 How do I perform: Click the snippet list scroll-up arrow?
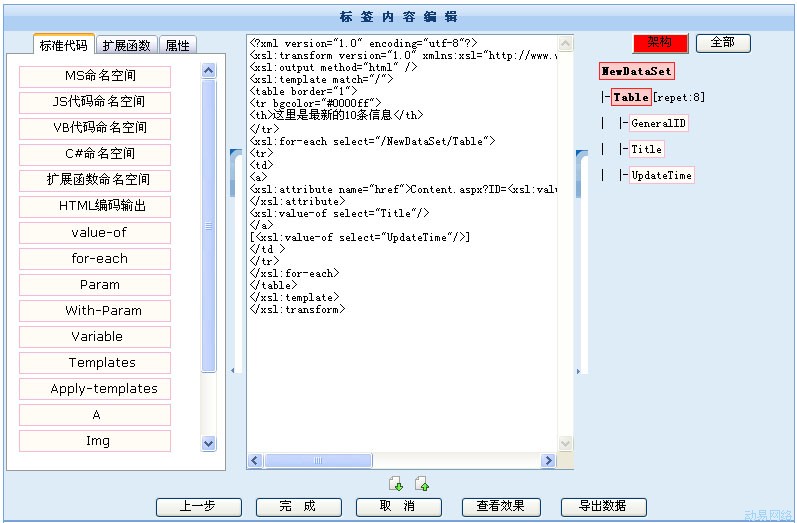coord(208,71)
